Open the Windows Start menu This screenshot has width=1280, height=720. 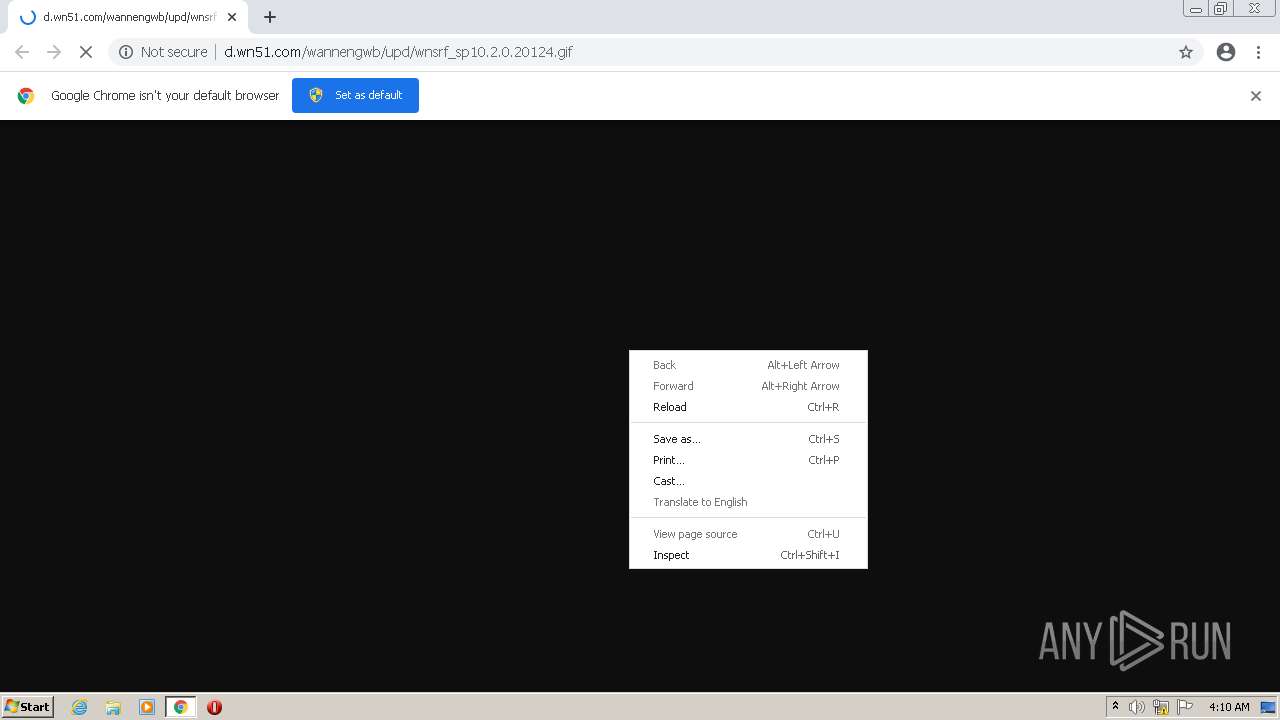28,707
